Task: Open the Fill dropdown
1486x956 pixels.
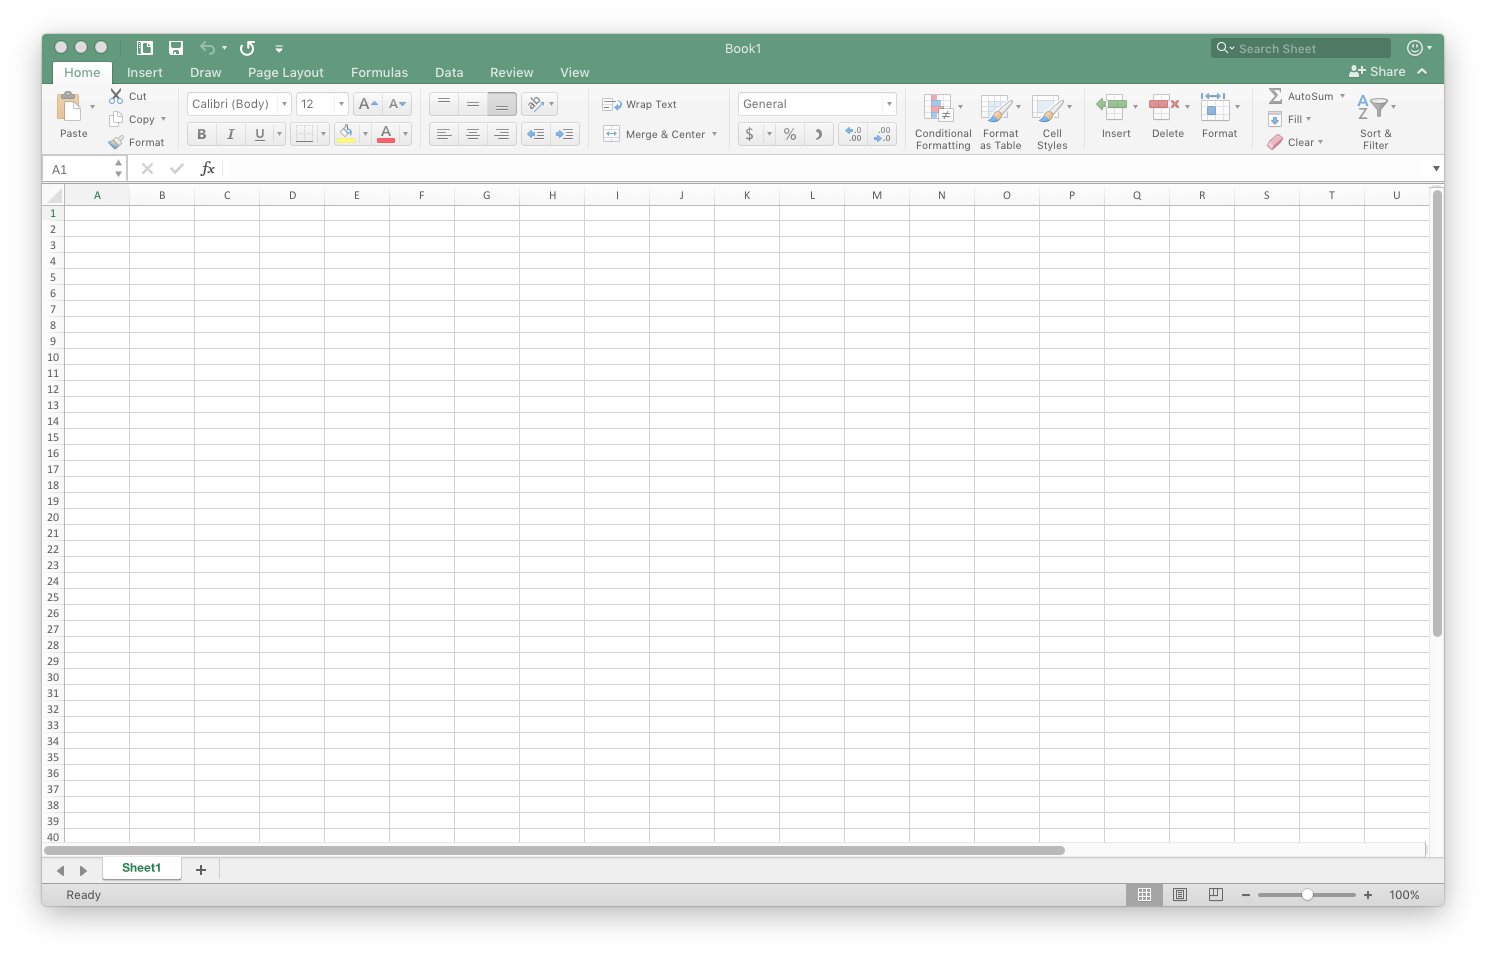Action: click(x=1290, y=119)
